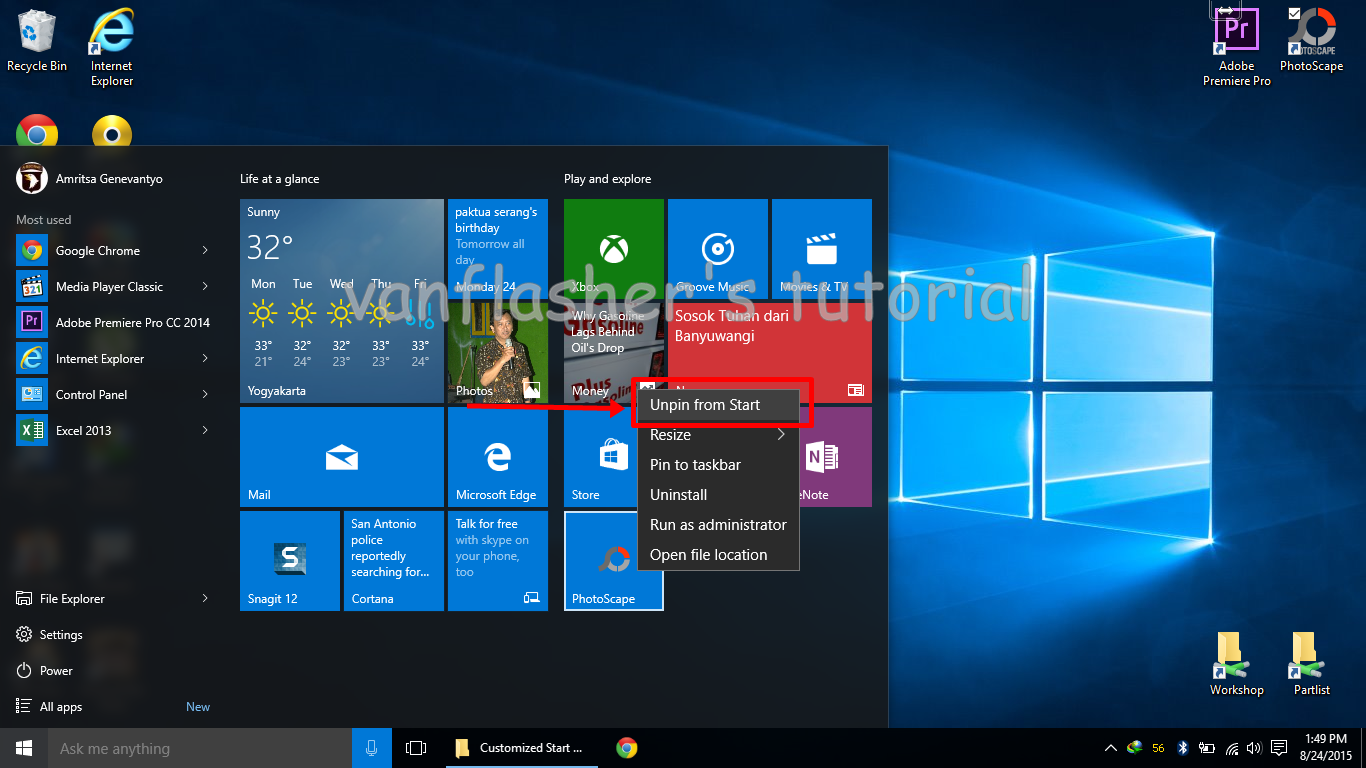This screenshot has width=1366, height=768.
Task: Show hidden icons in the system tray
Action: tap(1110, 747)
